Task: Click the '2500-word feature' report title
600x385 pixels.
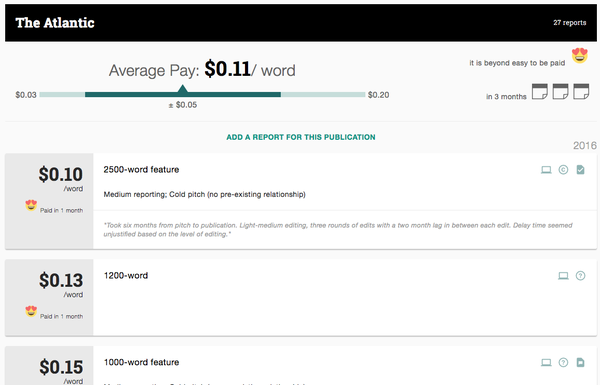Action: pos(141,170)
